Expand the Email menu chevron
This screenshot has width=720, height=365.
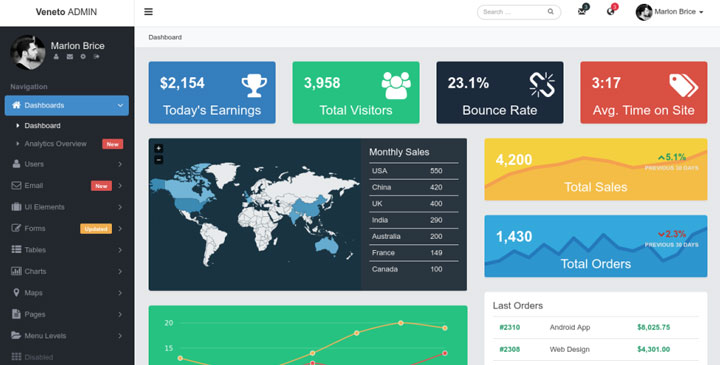pos(120,185)
